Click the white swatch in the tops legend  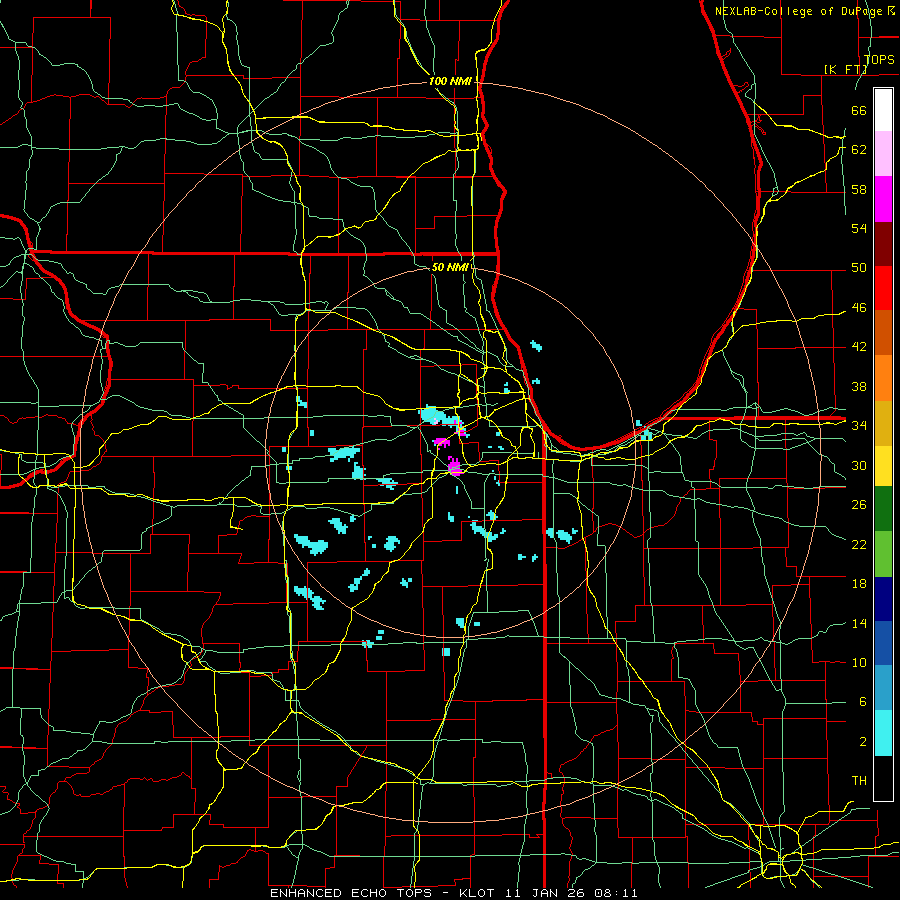[883, 110]
